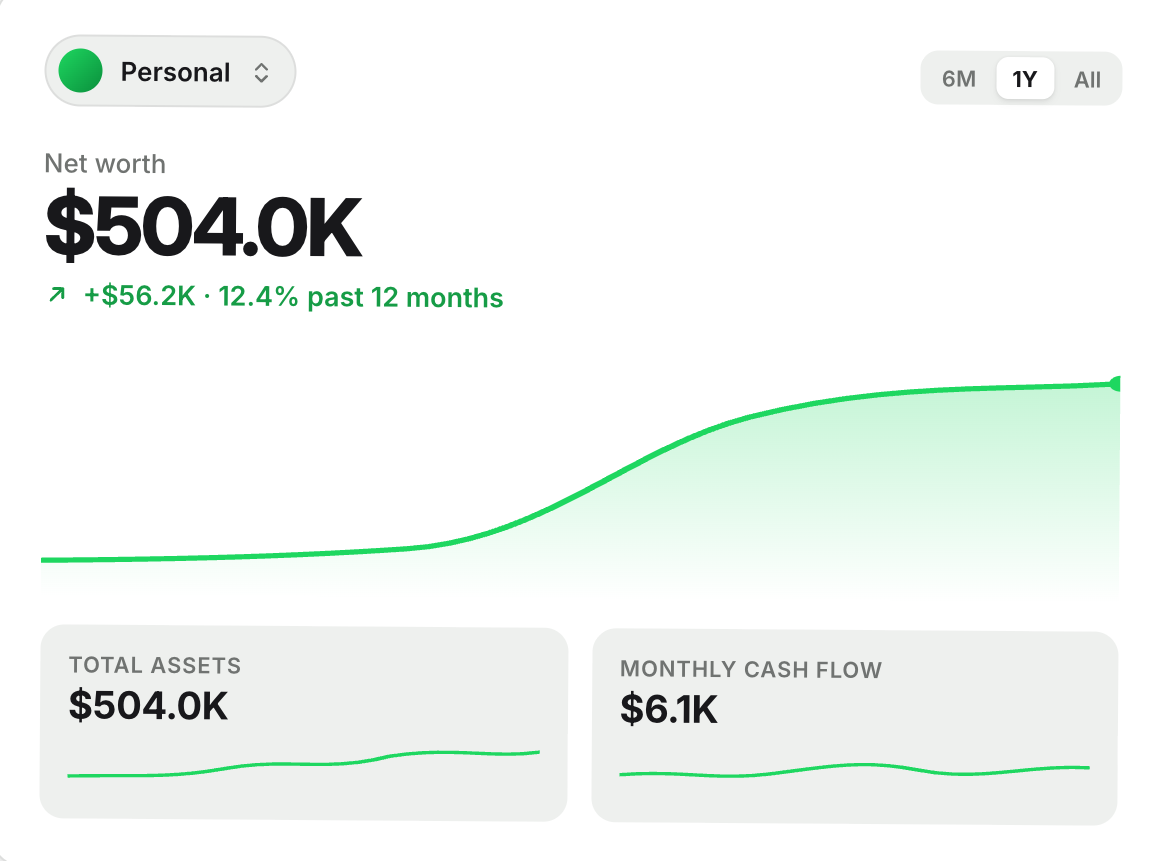The width and height of the screenshot is (1156, 861).
Task: Click the Personal label text
Action: click(x=175, y=72)
